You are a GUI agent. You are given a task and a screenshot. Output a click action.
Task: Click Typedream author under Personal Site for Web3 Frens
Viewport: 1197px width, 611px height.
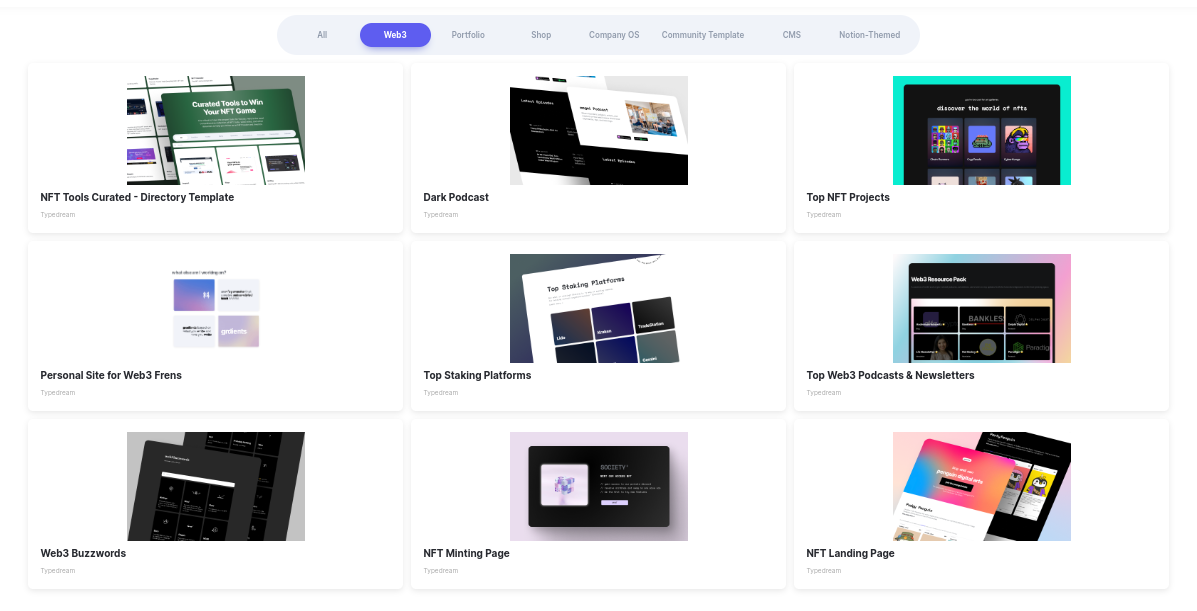tap(57, 393)
